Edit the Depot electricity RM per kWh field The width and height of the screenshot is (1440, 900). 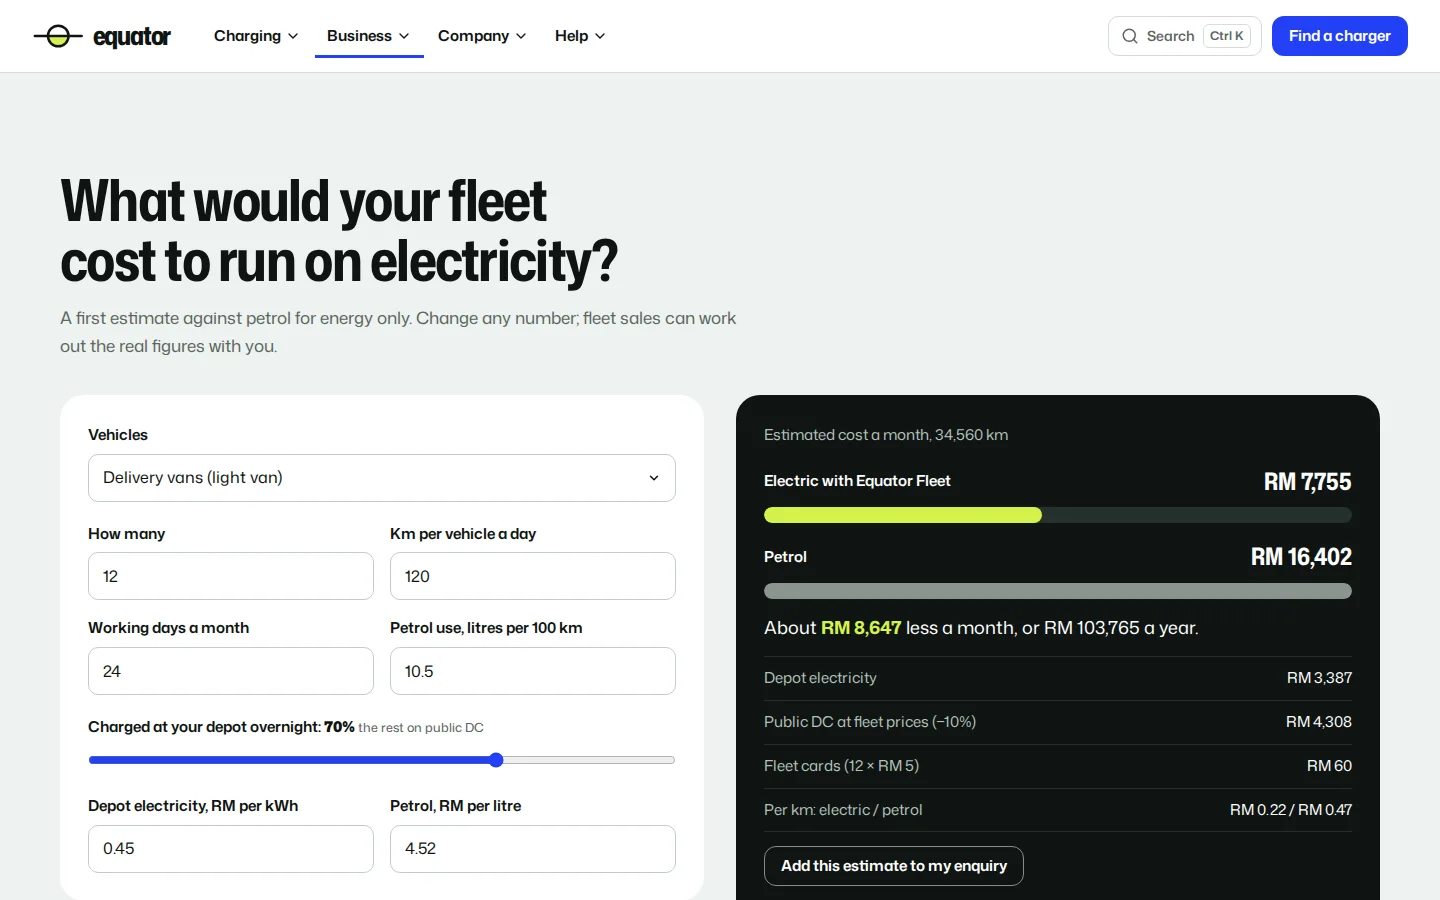(x=231, y=849)
